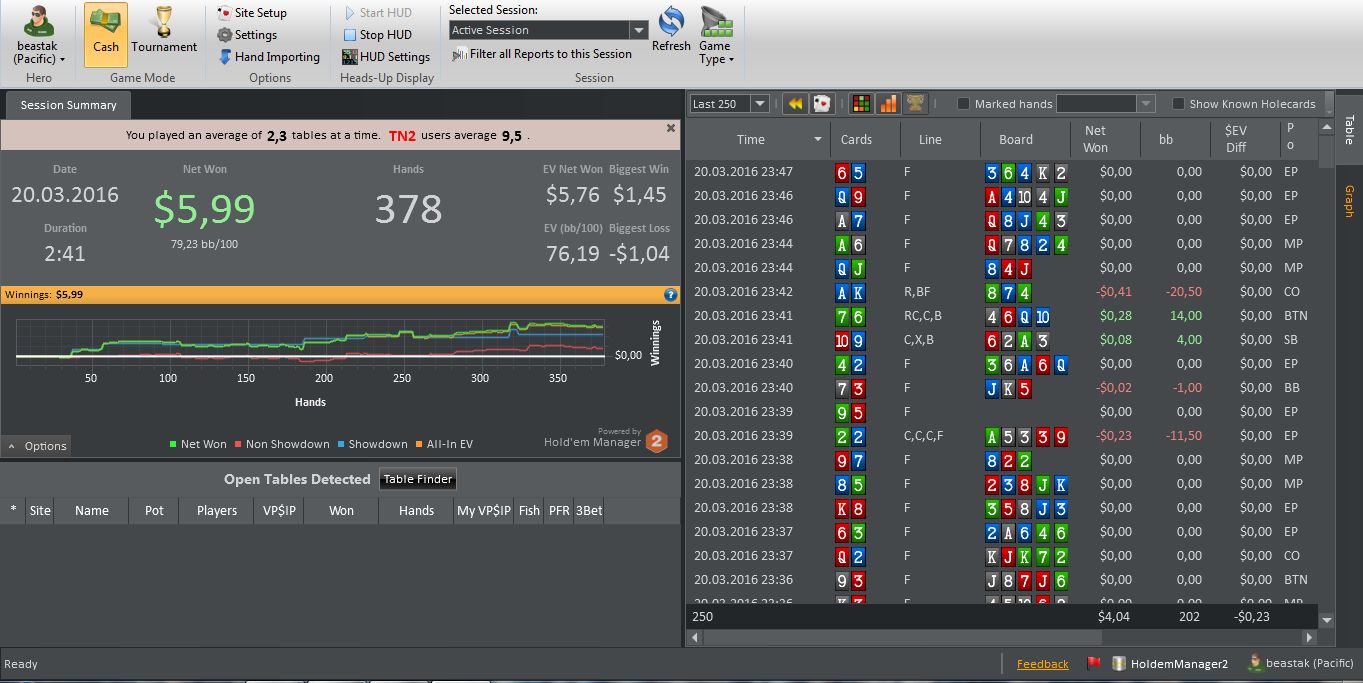Image resolution: width=1363 pixels, height=683 pixels.
Task: Sort open tables by Site column
Action: pos(40,510)
